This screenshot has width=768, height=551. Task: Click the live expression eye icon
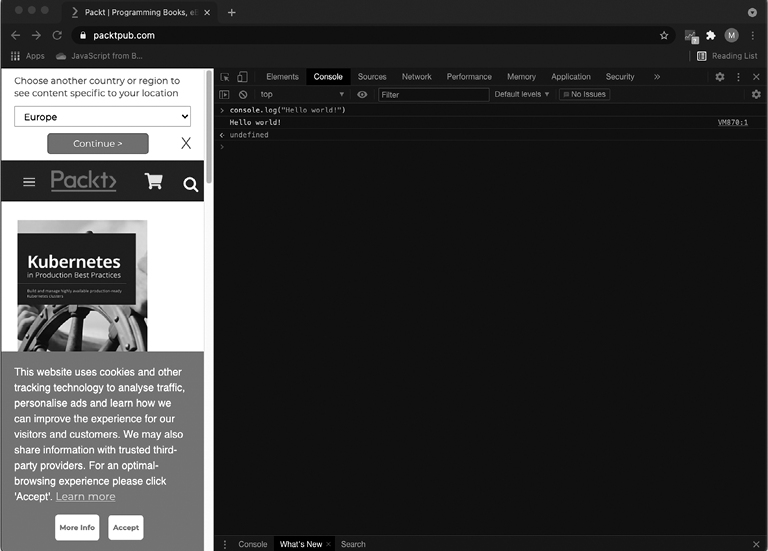point(362,94)
